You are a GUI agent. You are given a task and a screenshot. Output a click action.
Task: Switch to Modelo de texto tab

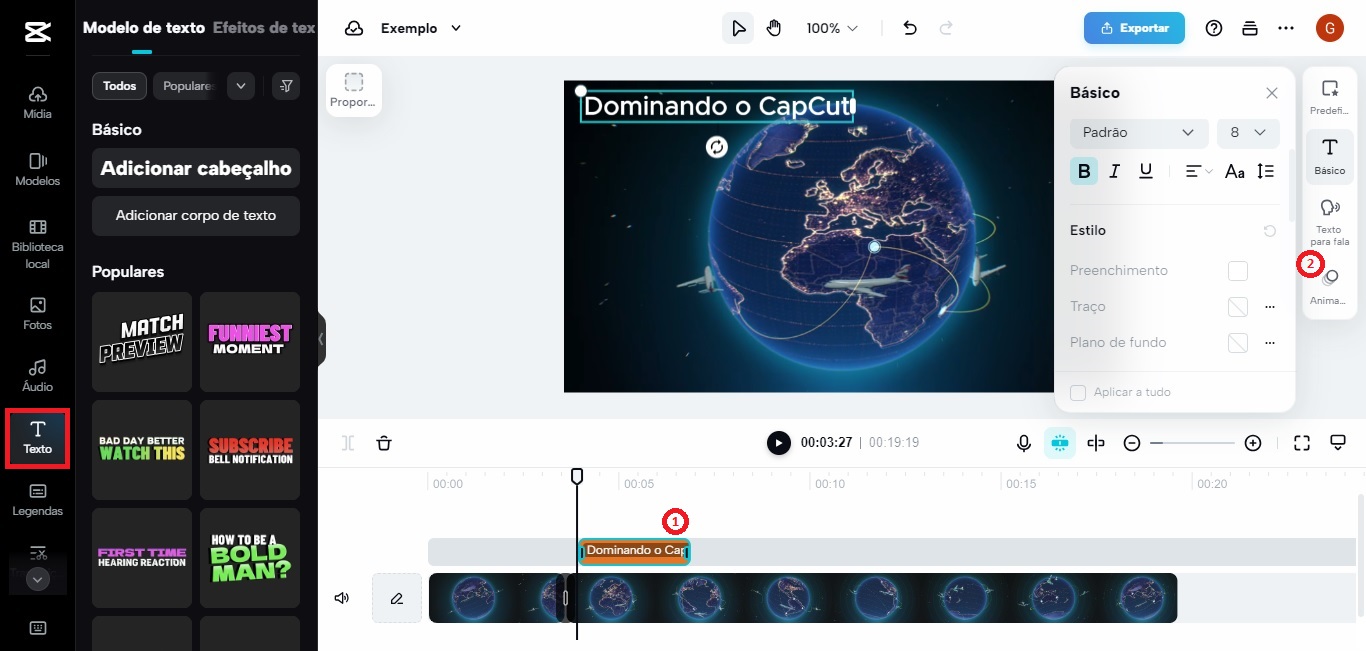pyautogui.click(x=143, y=28)
